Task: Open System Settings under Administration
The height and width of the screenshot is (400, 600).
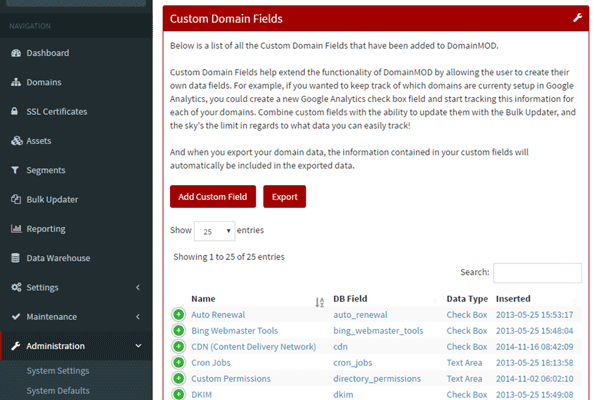Action: [60, 373]
